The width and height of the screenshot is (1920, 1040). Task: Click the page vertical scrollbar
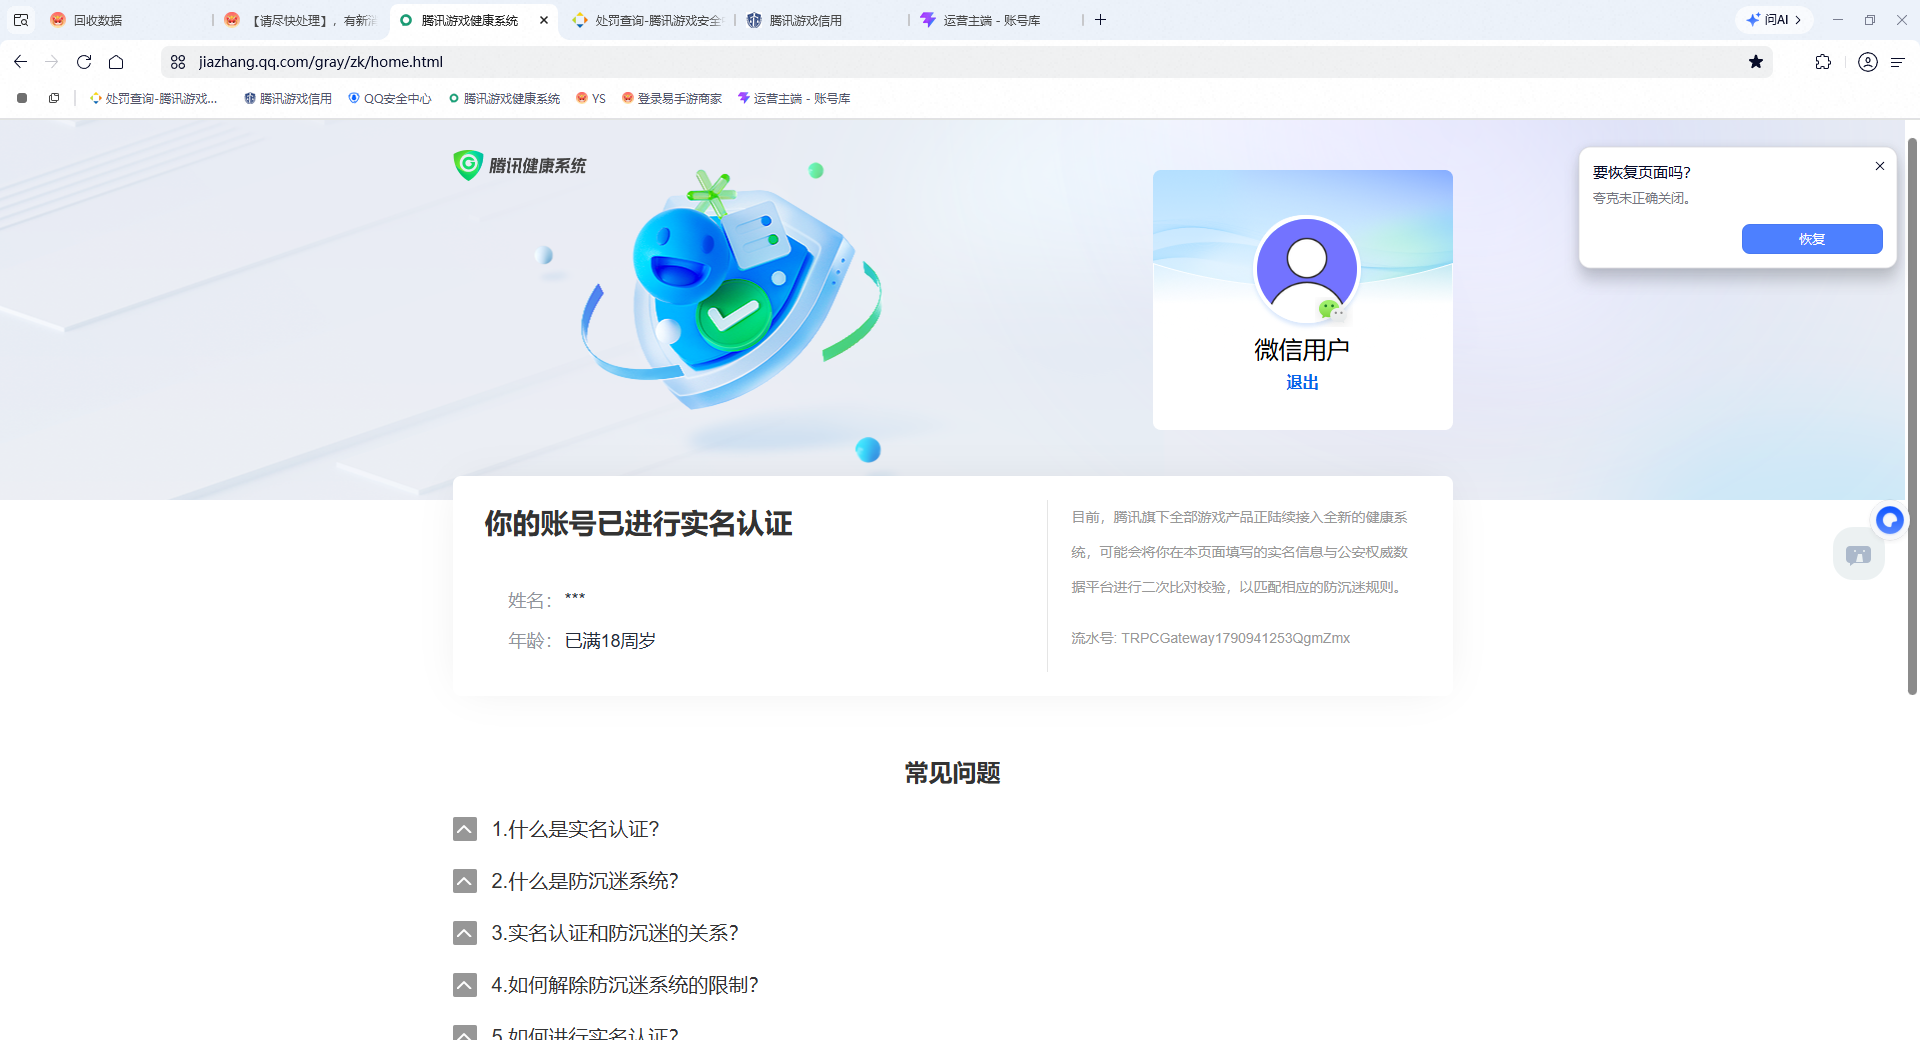pos(1912,415)
